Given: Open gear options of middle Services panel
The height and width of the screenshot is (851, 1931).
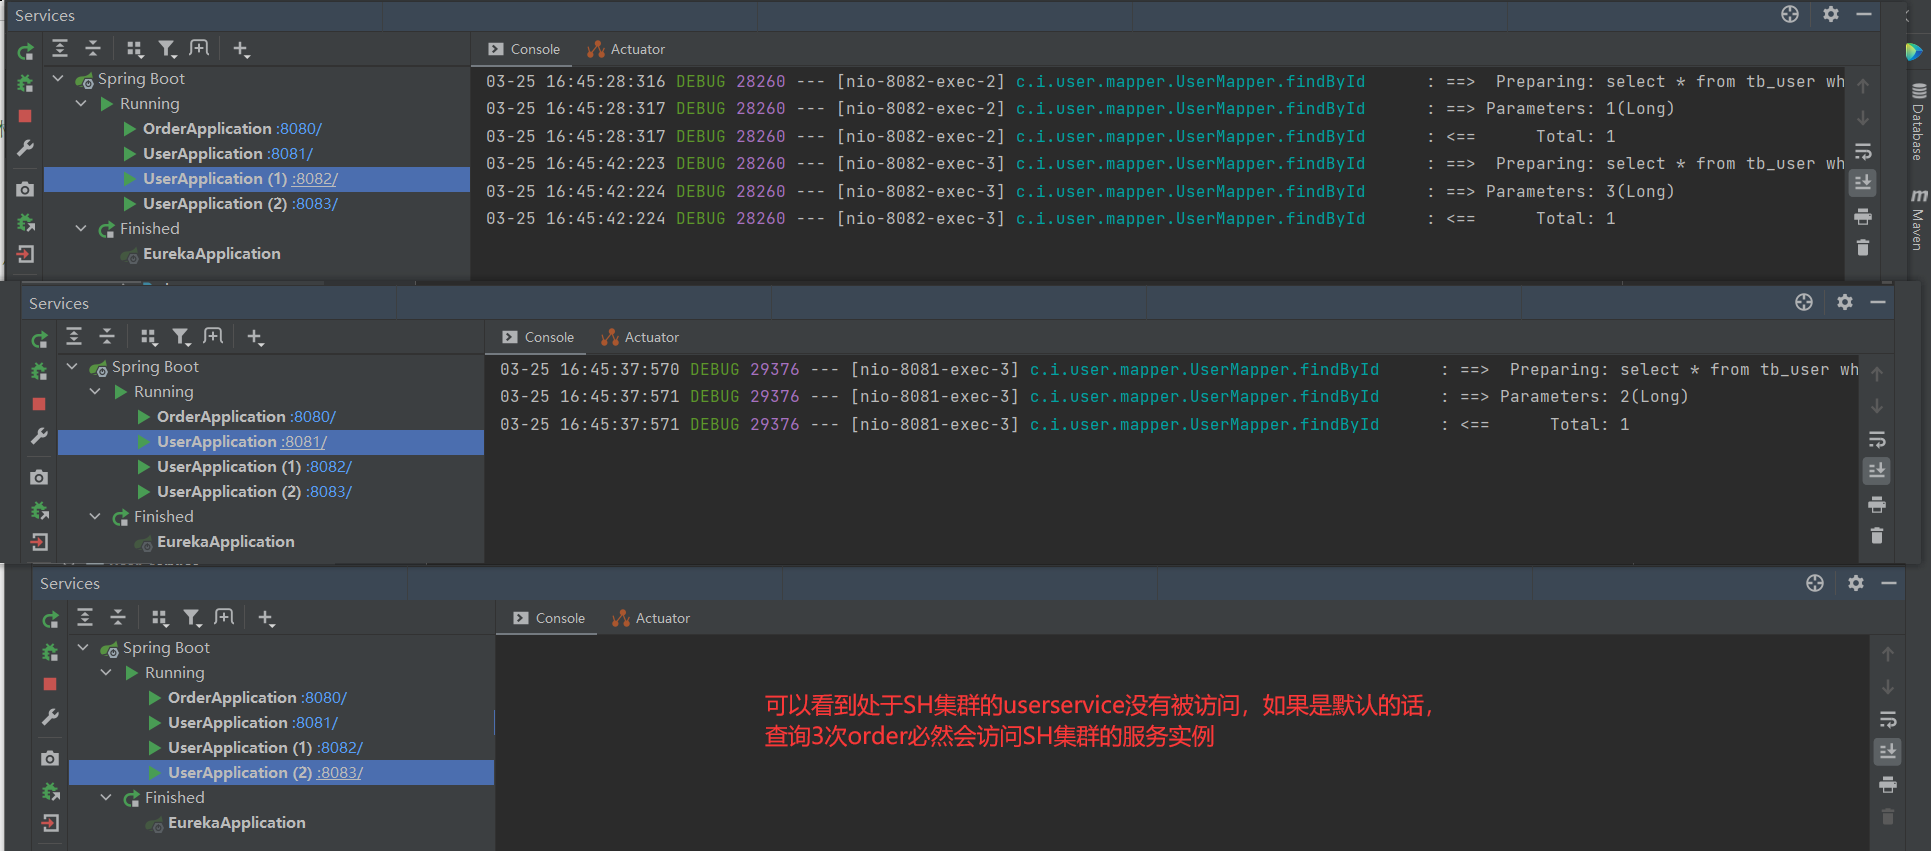Looking at the screenshot, I should pos(1845,302).
